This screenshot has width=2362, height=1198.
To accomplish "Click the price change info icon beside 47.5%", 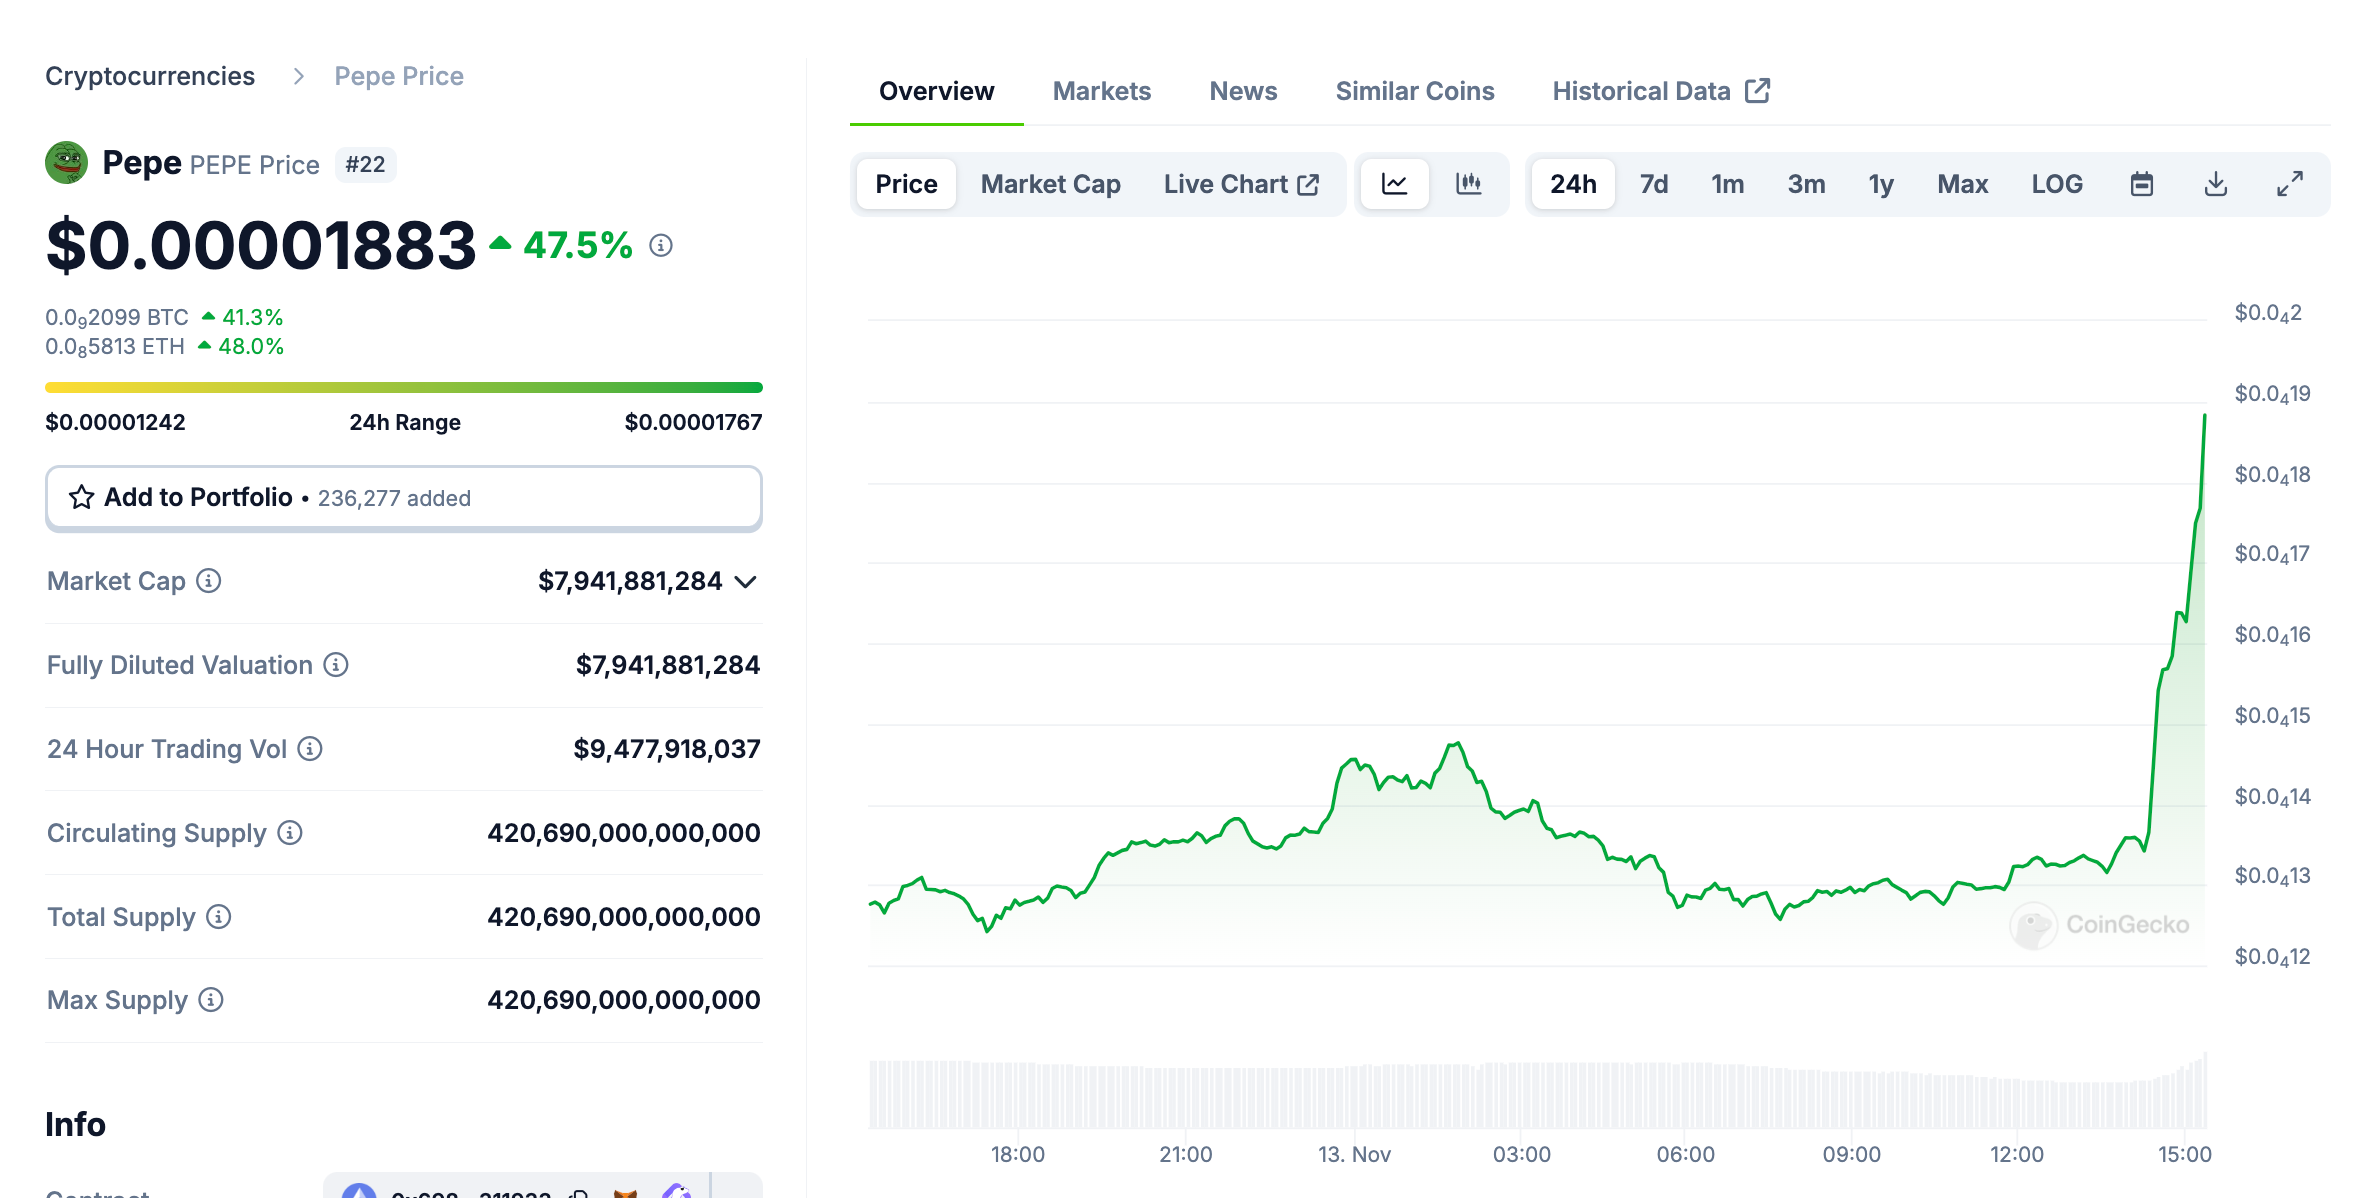I will [661, 245].
